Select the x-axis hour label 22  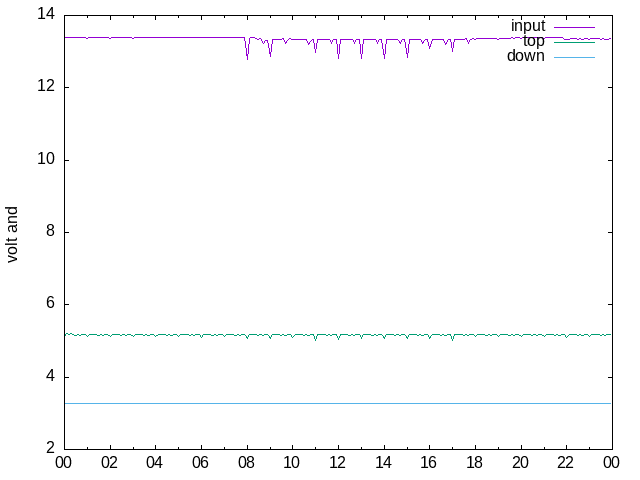(x=566, y=464)
